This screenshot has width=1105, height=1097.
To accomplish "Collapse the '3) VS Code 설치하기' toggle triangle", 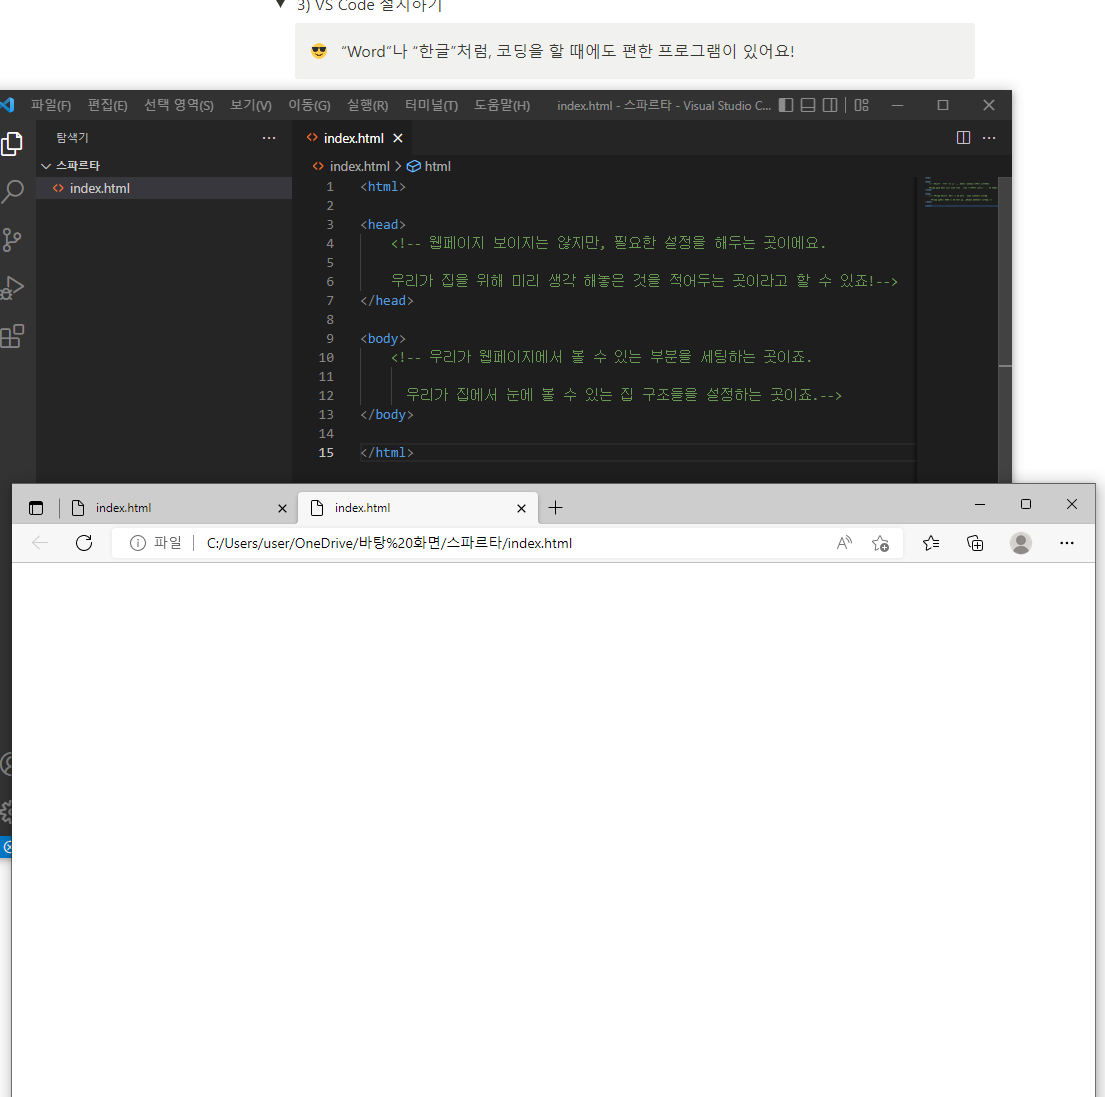I will pyautogui.click(x=280, y=4).
